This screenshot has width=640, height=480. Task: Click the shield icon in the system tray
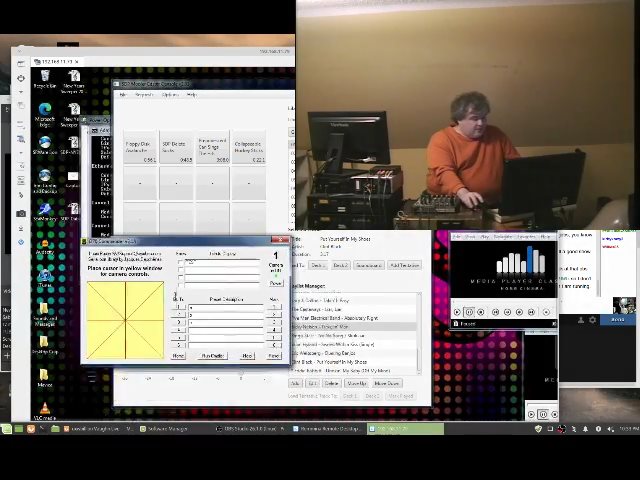[538, 429]
